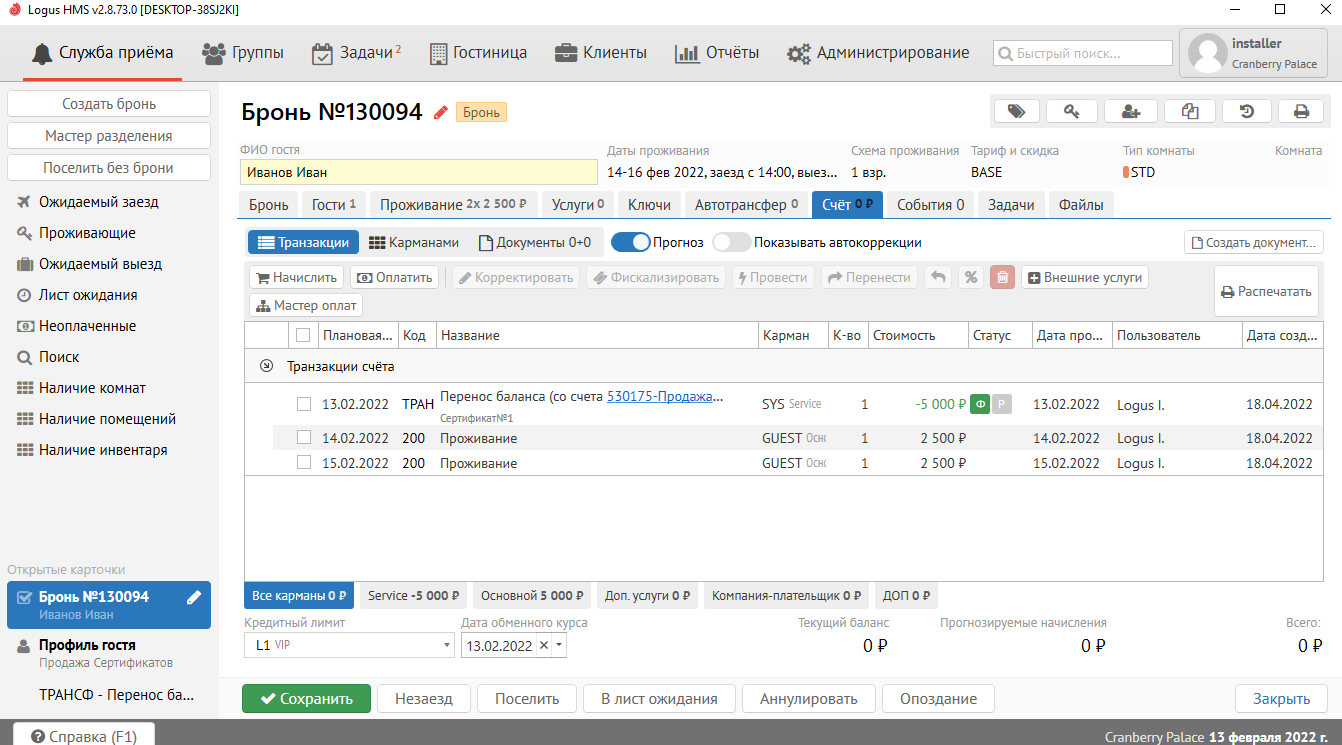The height and width of the screenshot is (745, 1342).
Task: Check the box for 14.02.2022 Проживание row
Action: [x=304, y=438]
